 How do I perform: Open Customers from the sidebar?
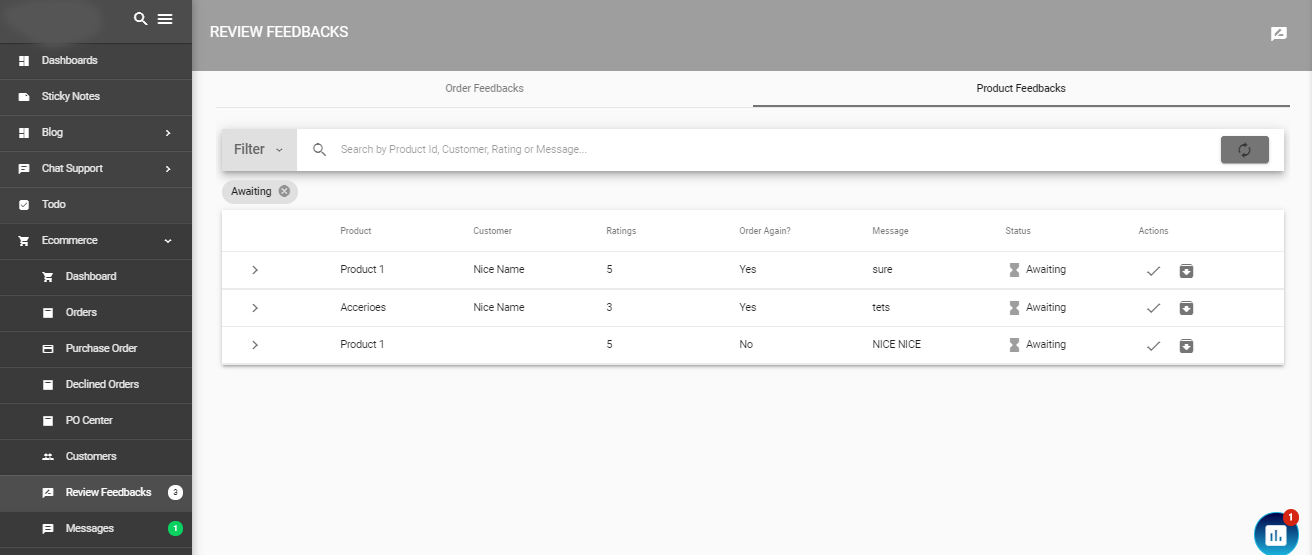tap(96, 457)
